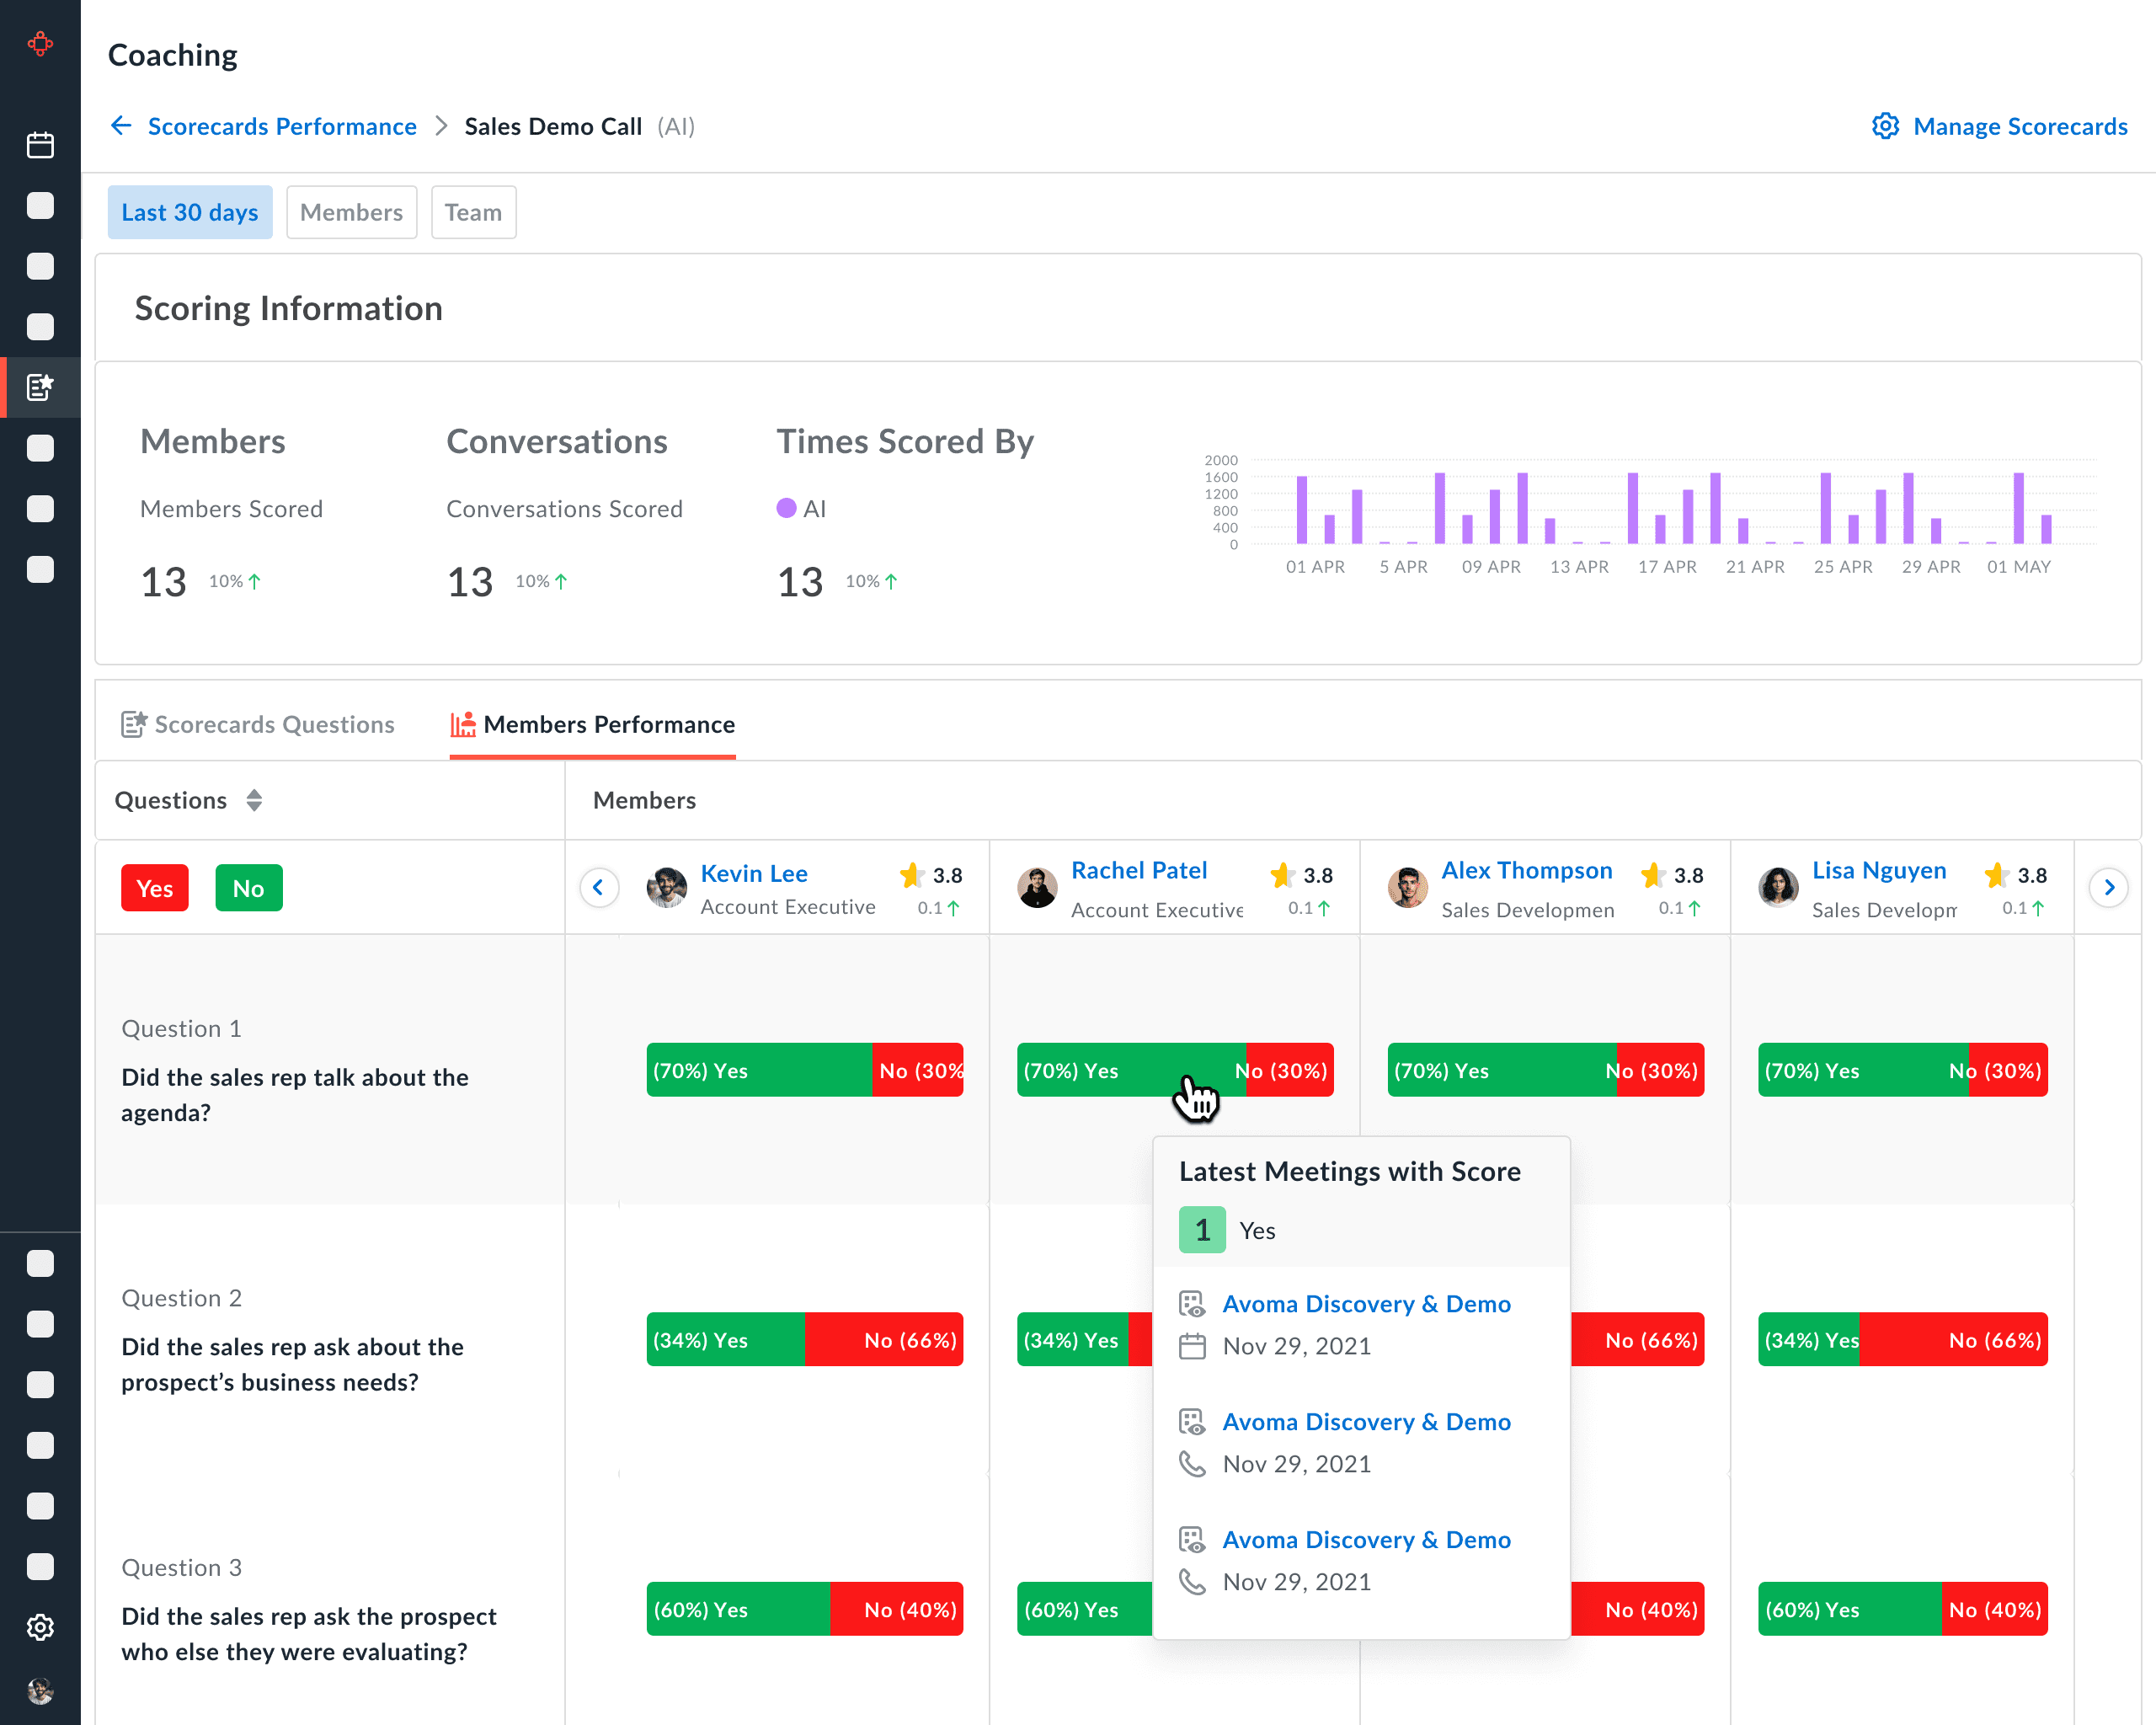Open the Team filter dropdown
The height and width of the screenshot is (1725, 2156).
pyautogui.click(x=473, y=212)
